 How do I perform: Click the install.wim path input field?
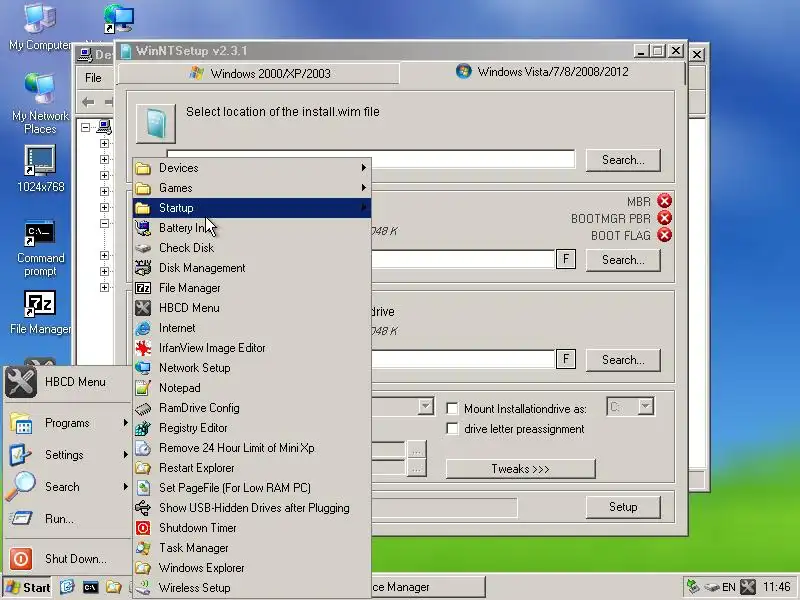[x=371, y=159]
